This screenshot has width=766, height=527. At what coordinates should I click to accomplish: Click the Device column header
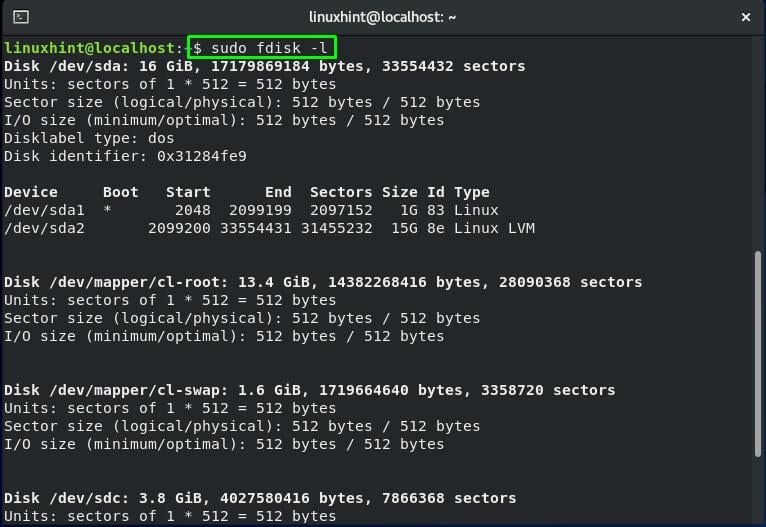(x=31, y=192)
